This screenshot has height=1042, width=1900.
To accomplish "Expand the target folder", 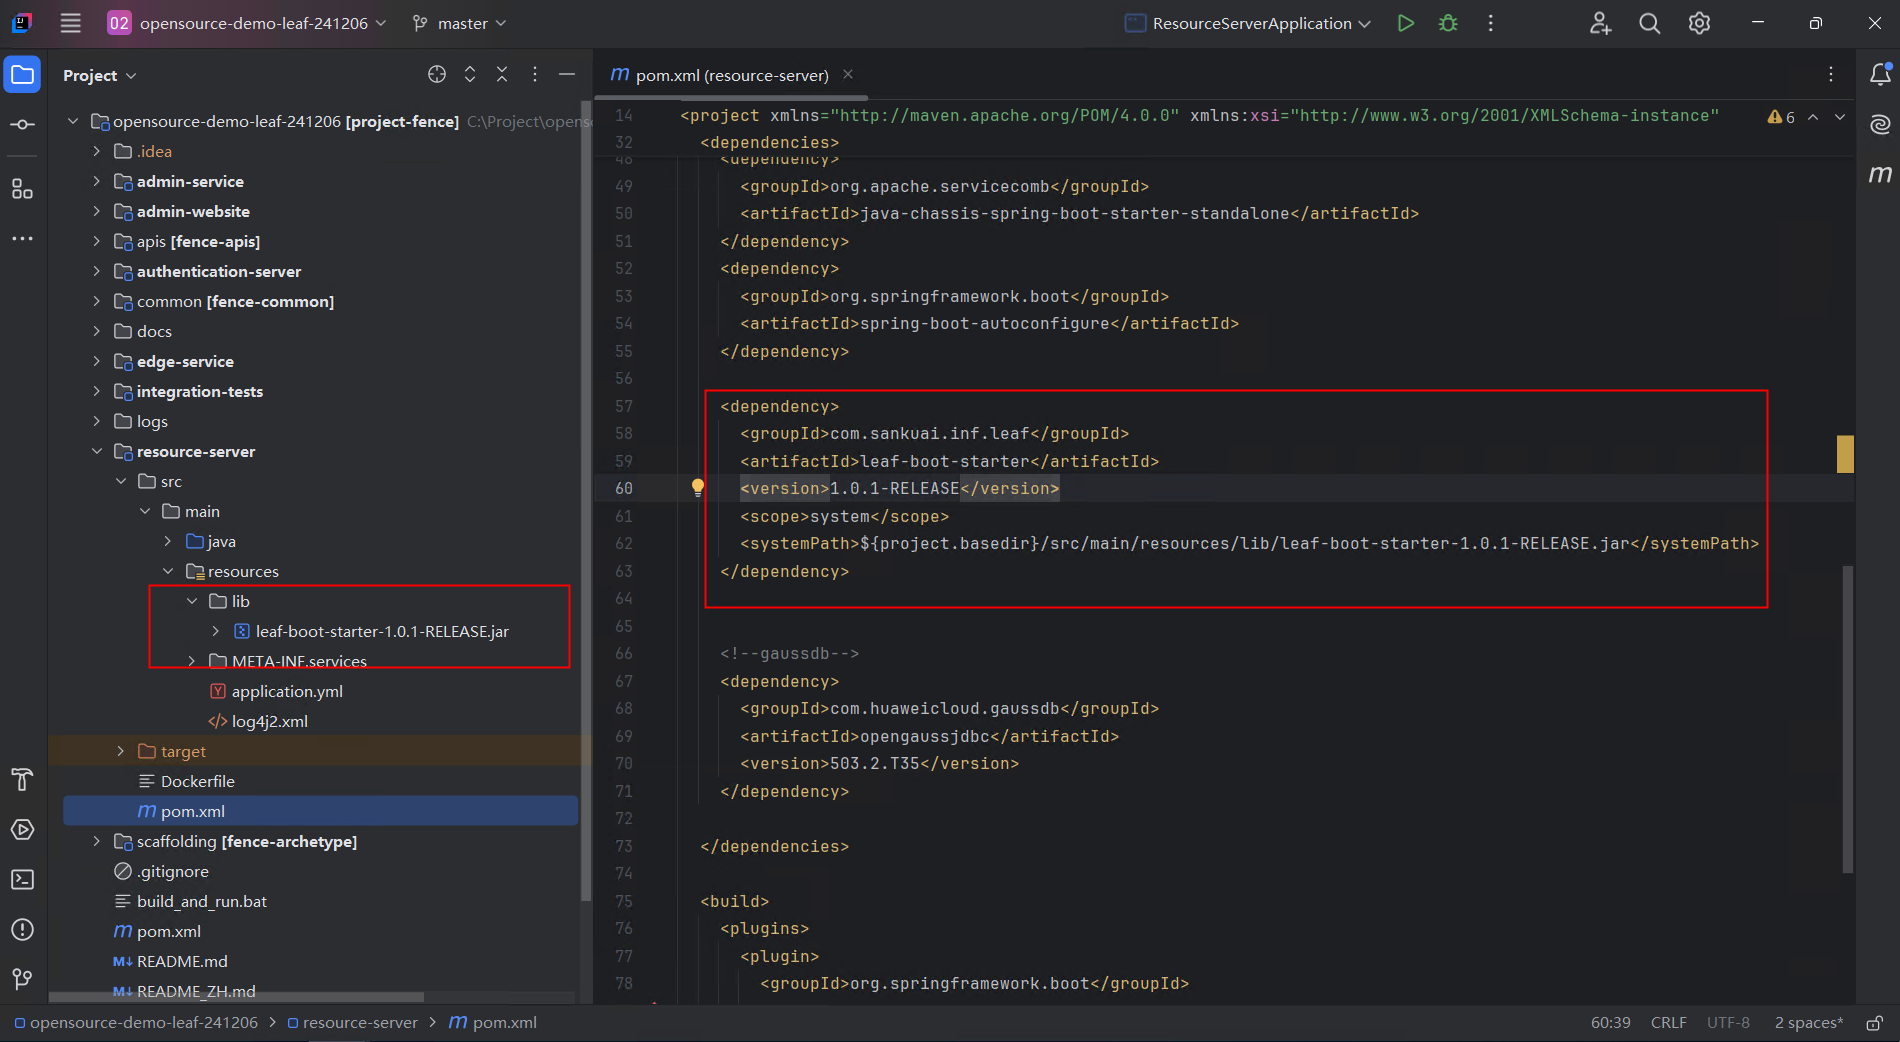I will (x=121, y=751).
